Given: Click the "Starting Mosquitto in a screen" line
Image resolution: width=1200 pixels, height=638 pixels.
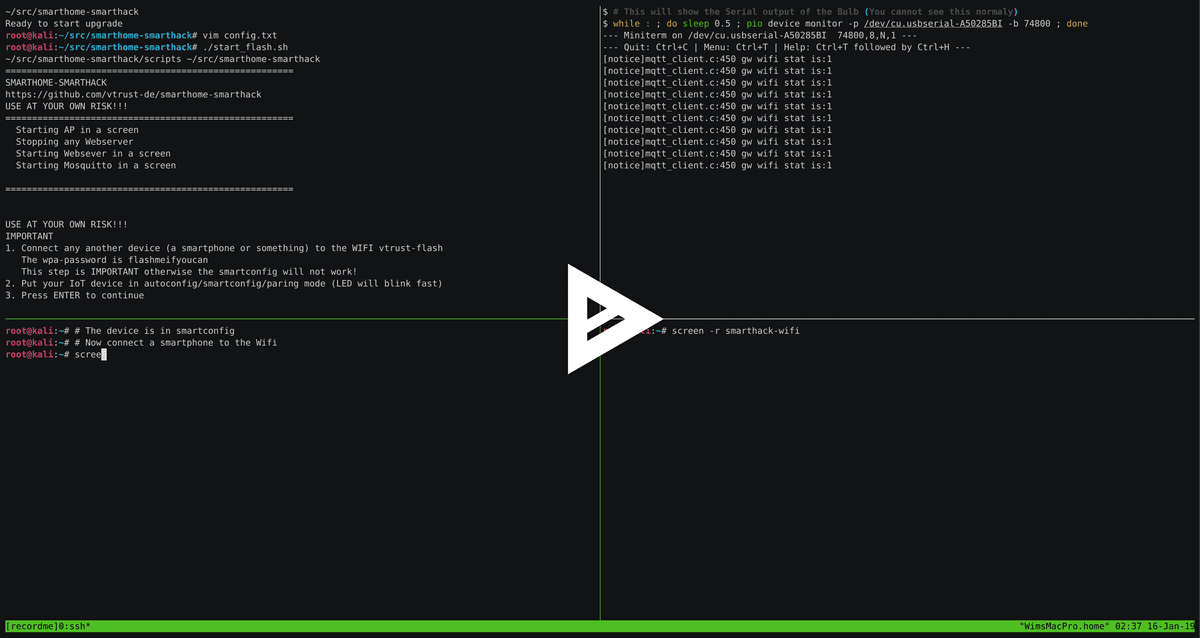Looking at the screenshot, I should 96,166.
